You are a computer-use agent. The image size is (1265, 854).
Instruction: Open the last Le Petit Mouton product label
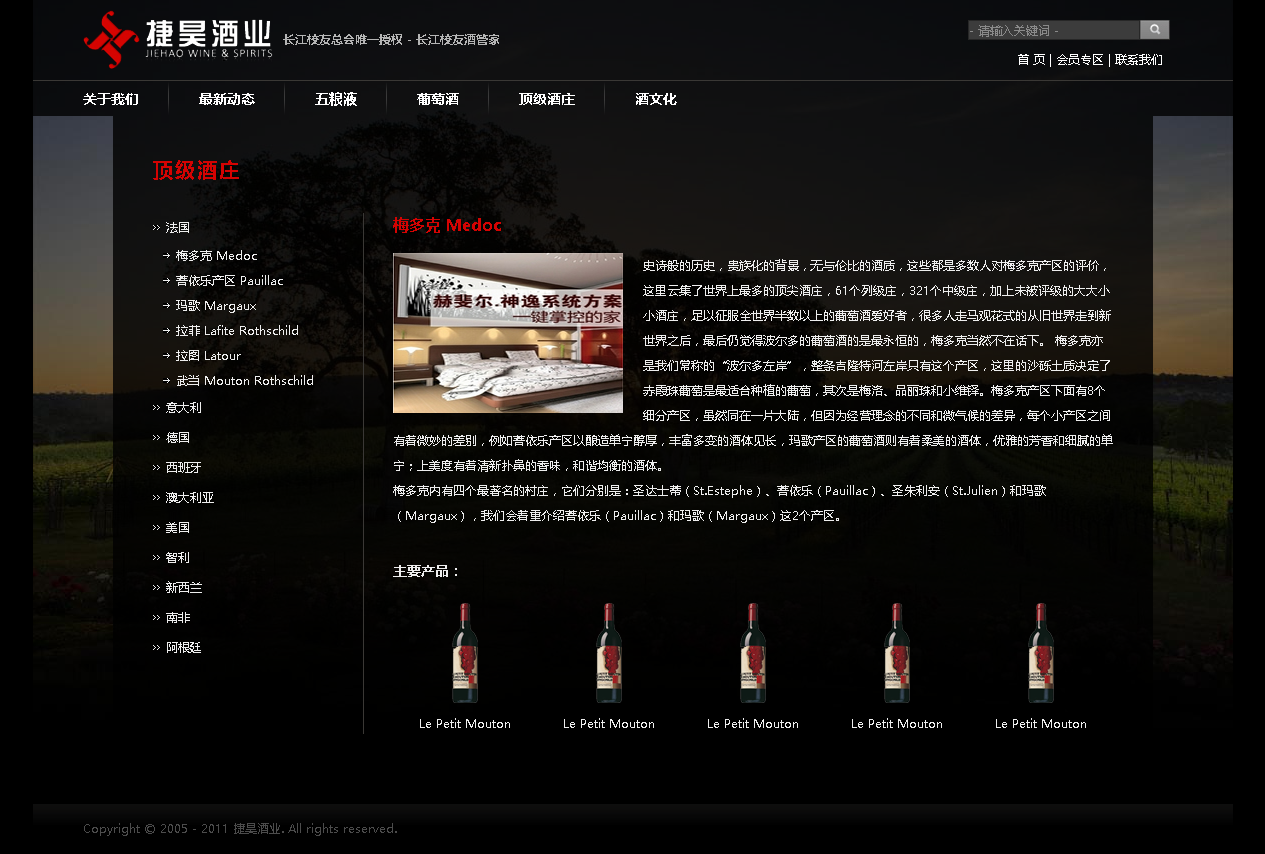1040,724
